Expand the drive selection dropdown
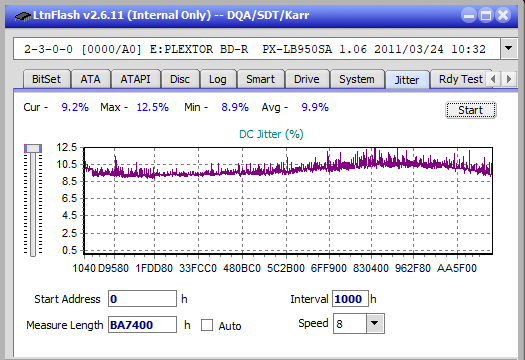The height and width of the screenshot is (360, 525). click(x=509, y=49)
